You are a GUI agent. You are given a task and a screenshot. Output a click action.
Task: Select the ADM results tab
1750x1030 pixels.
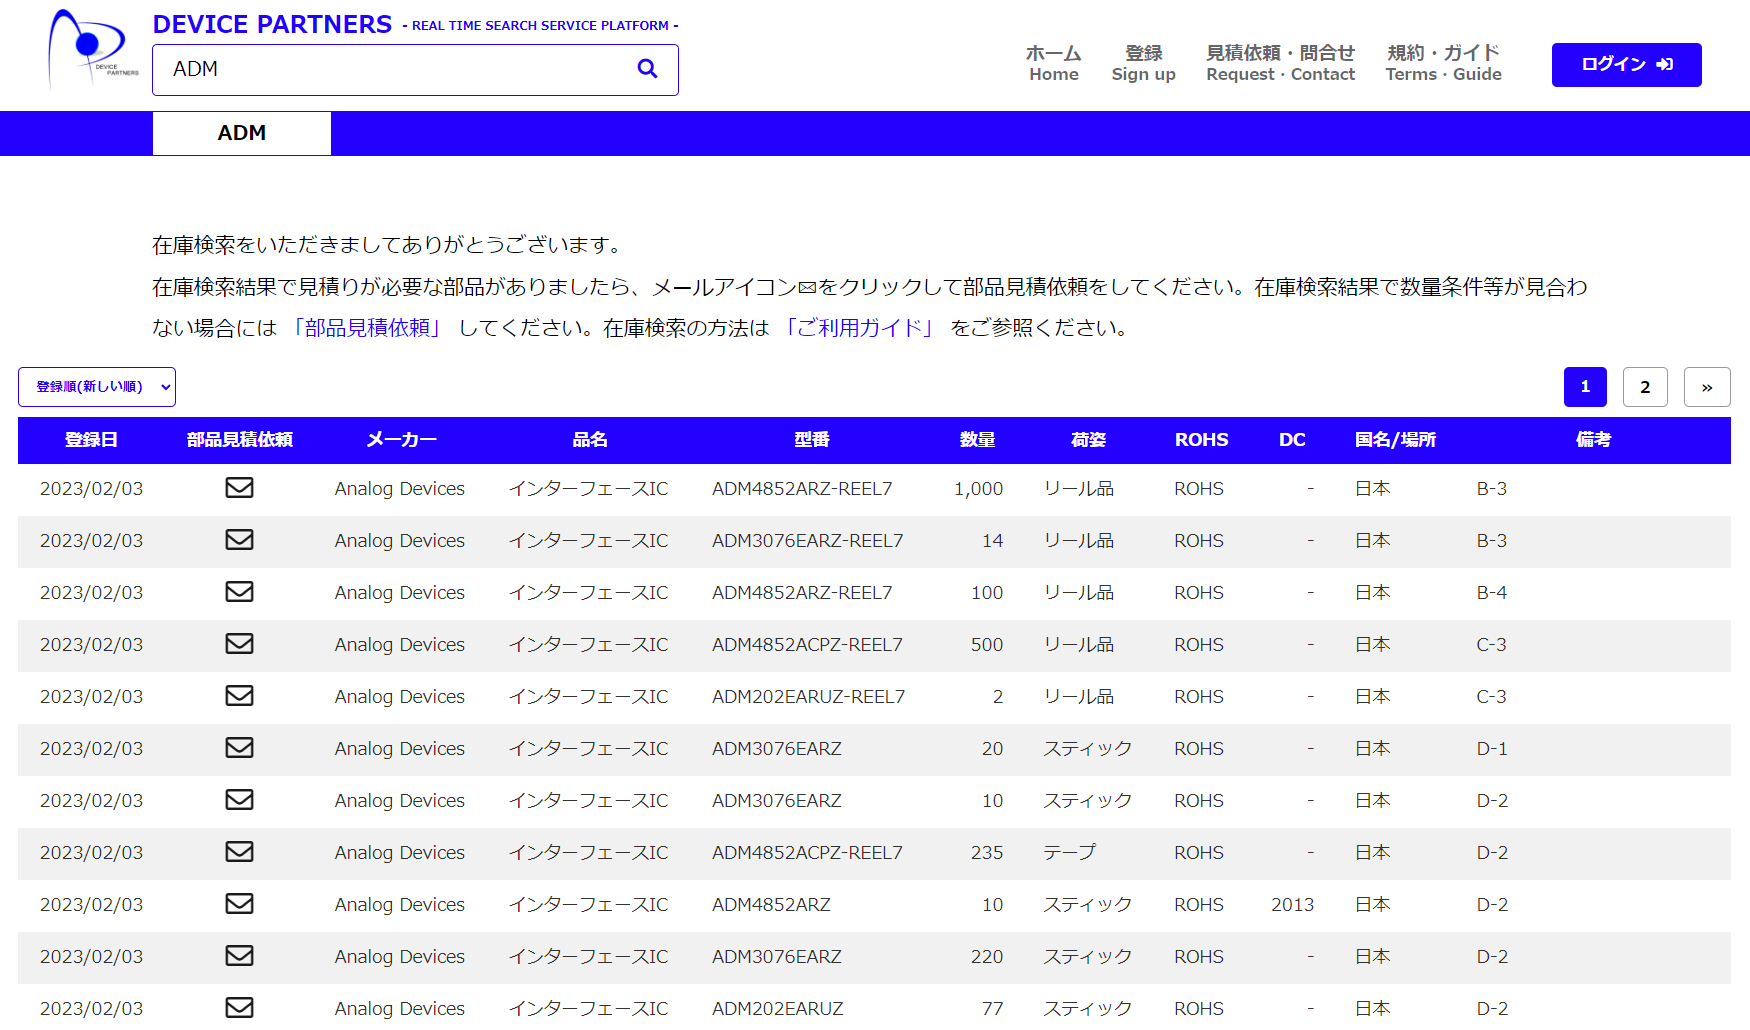pyautogui.click(x=242, y=133)
